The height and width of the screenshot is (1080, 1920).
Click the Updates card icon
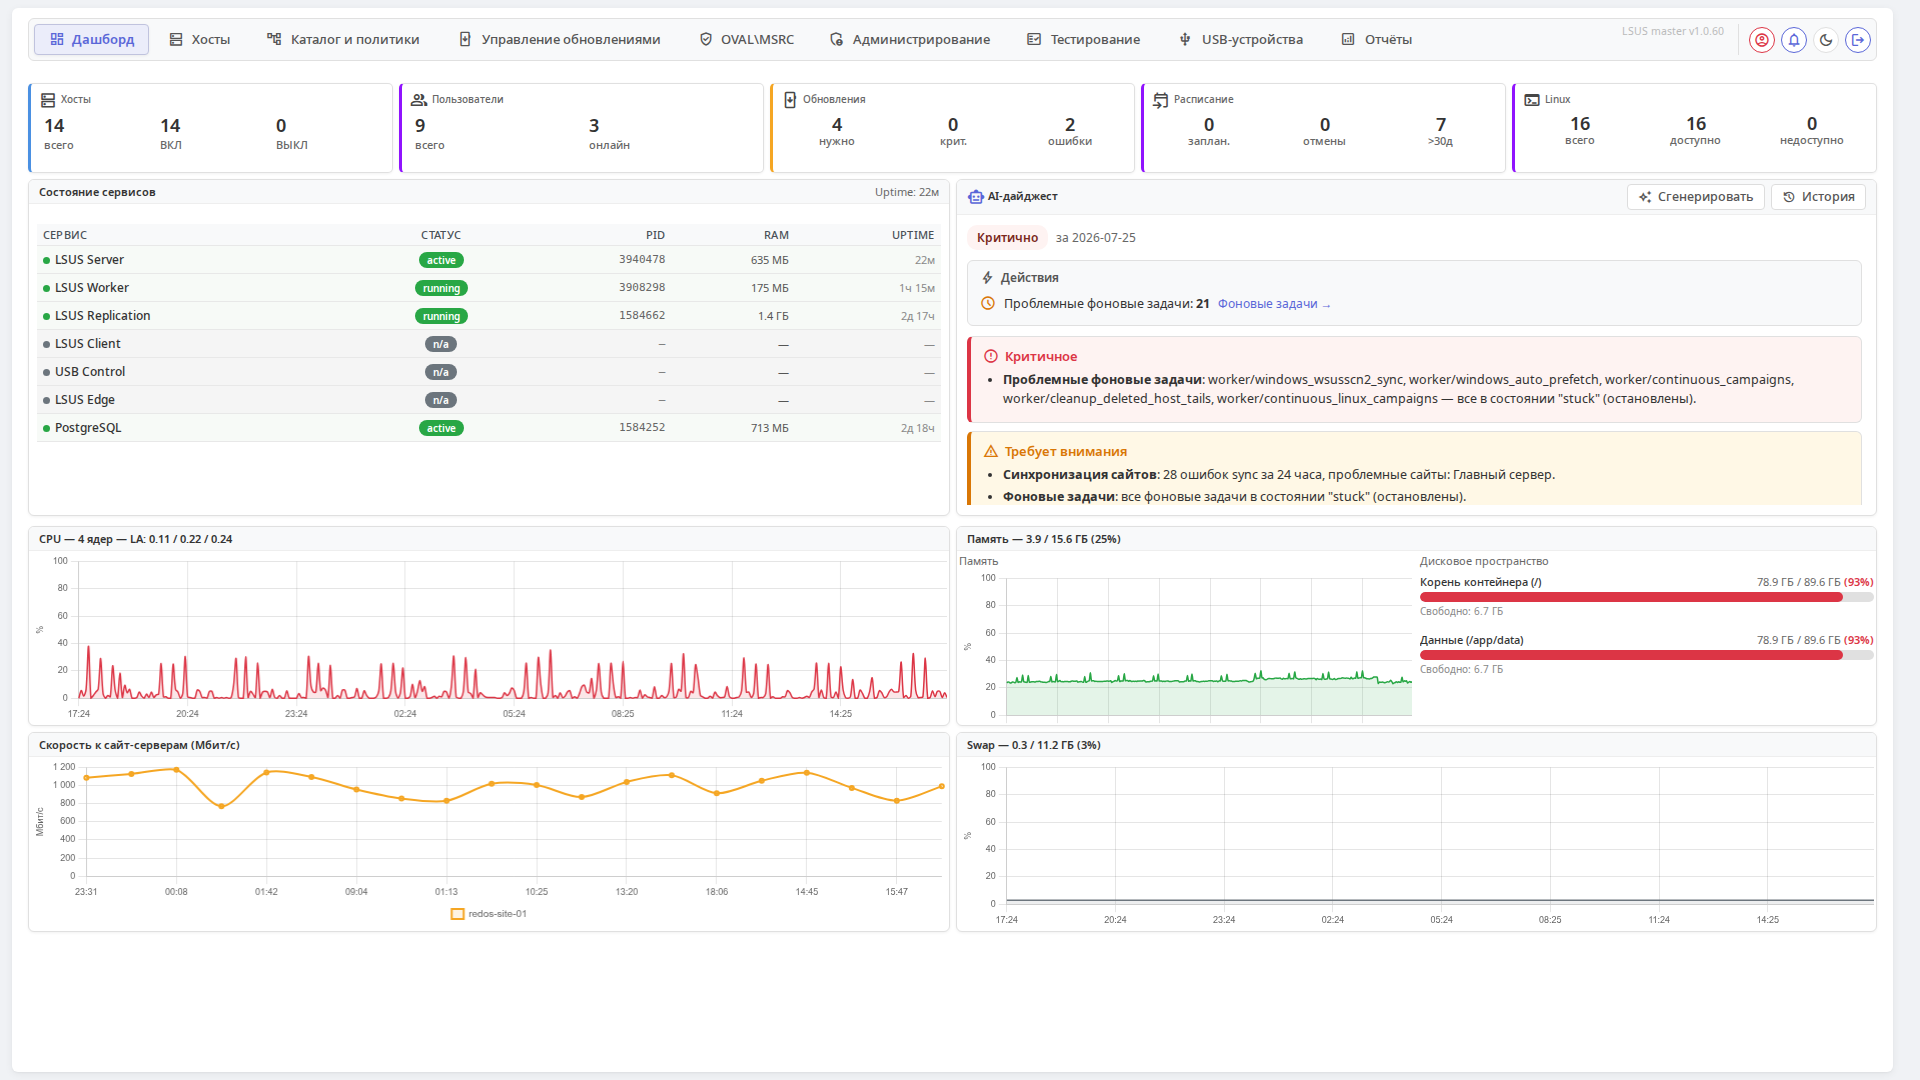[790, 100]
